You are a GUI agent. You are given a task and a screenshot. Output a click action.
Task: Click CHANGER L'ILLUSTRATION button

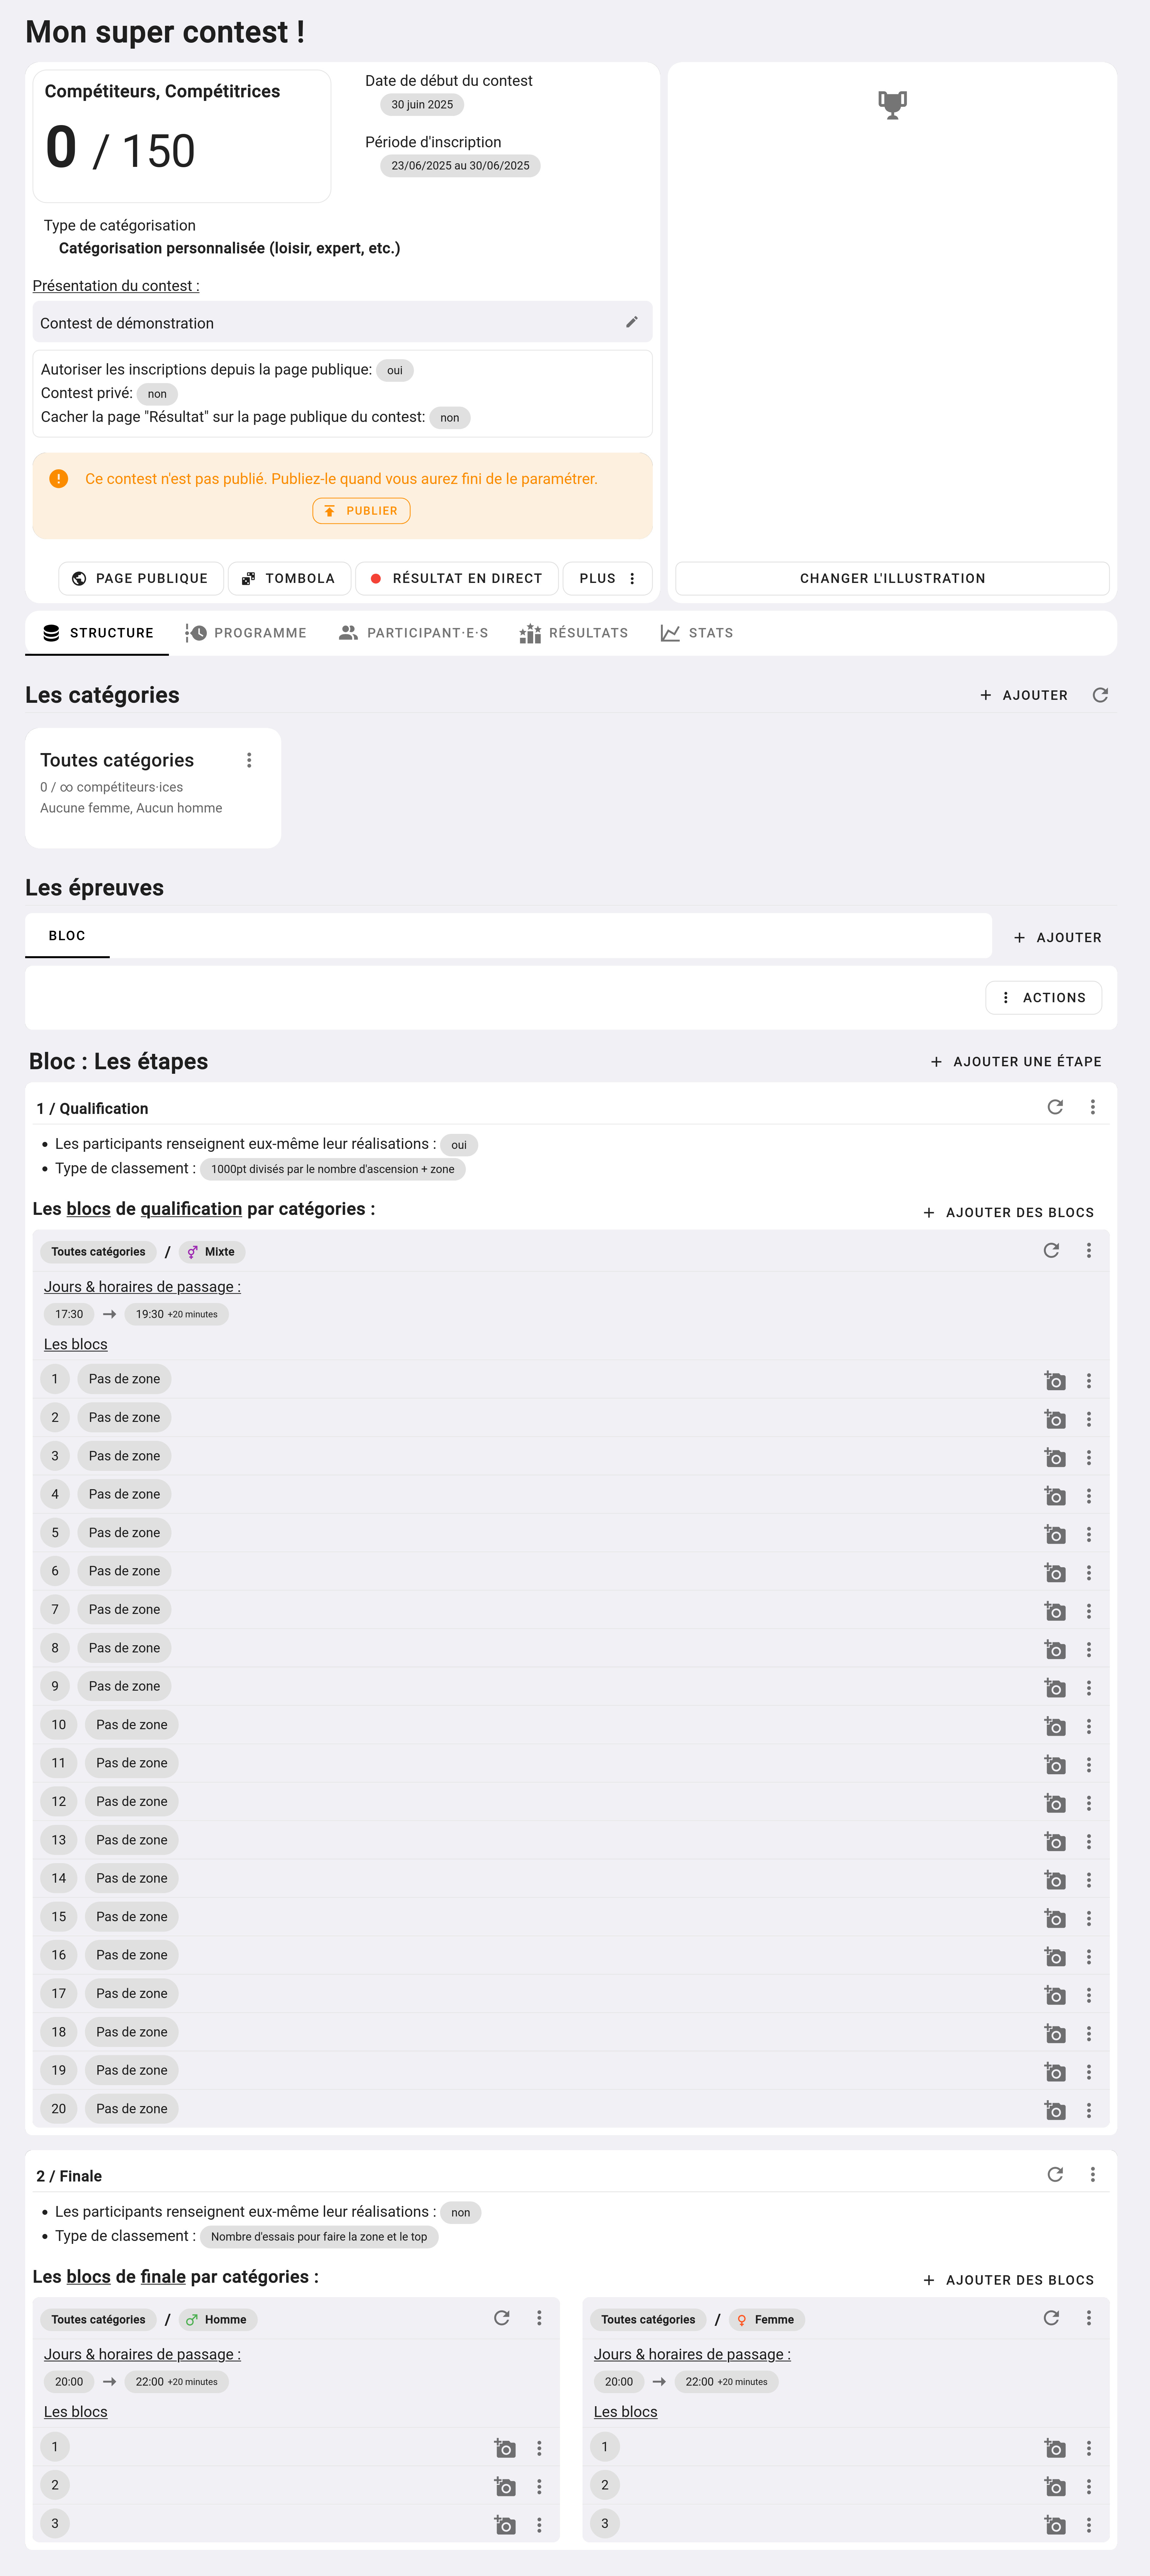(892, 578)
